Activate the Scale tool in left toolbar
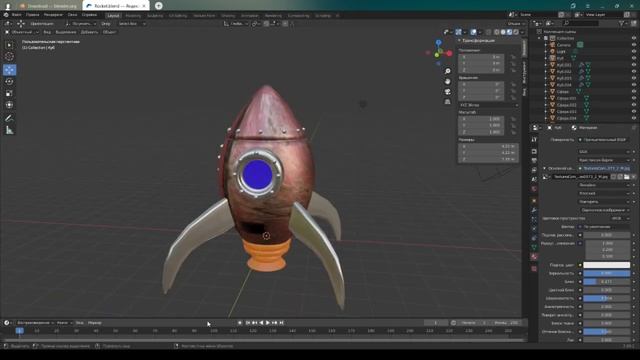Screen dimensions: 640x360 tap(9, 93)
